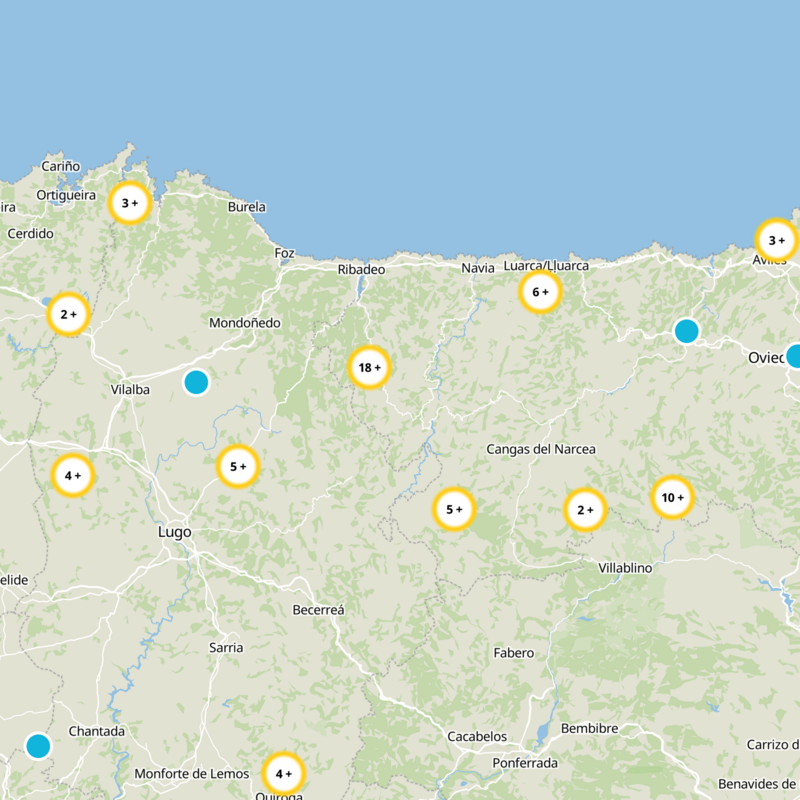Click the Cerdido label
Screen dimensions: 800x800
(x=31, y=234)
